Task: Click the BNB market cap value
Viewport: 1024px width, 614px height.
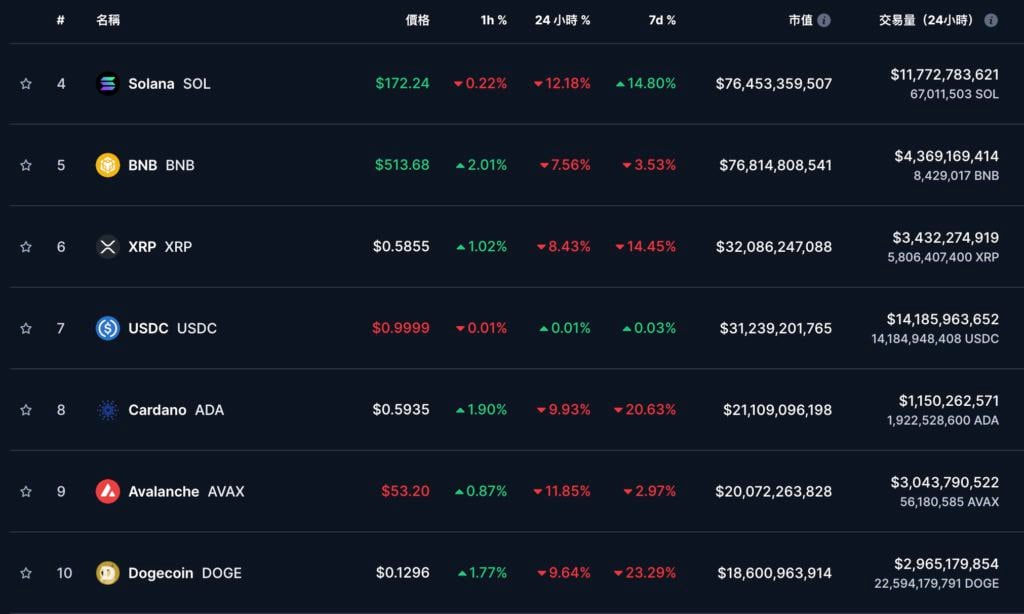Action: click(775, 165)
